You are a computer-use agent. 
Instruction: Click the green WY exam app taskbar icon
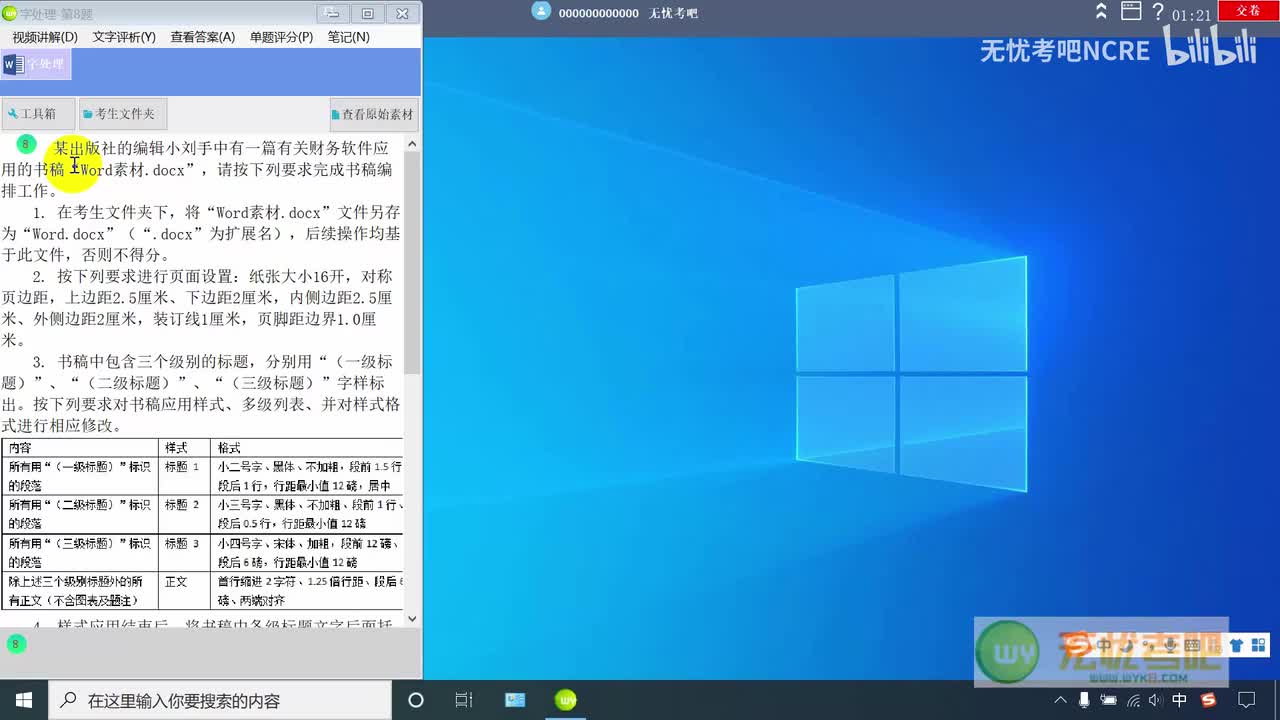(565, 700)
